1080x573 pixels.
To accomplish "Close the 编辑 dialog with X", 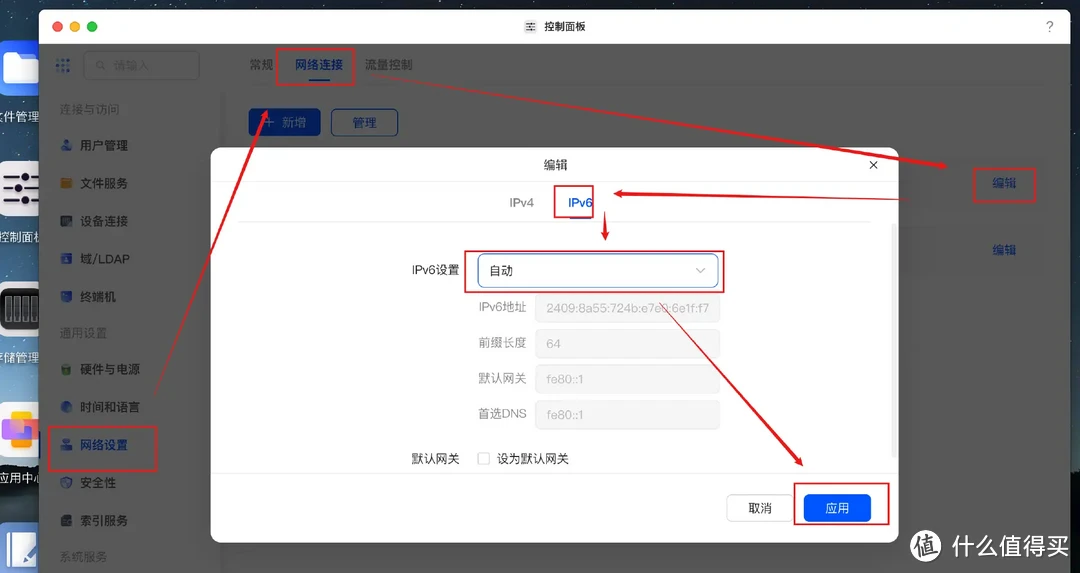I will [x=873, y=165].
